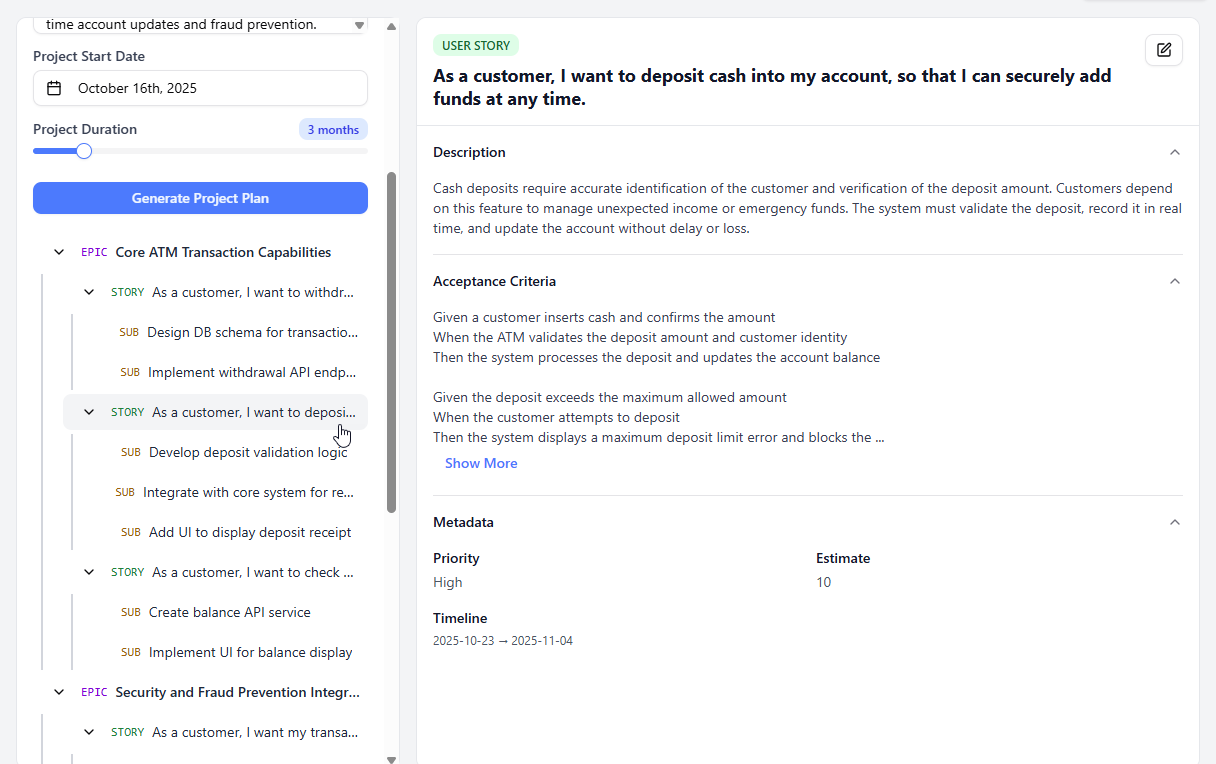Open the dropdown above Project Start Date
1216x764 pixels.
(x=199, y=24)
